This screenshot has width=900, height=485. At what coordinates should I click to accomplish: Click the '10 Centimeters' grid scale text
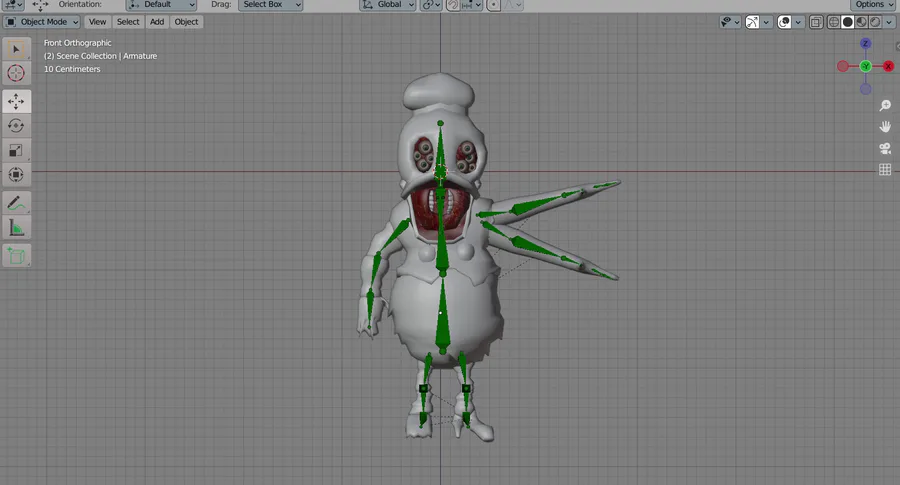(x=72, y=69)
